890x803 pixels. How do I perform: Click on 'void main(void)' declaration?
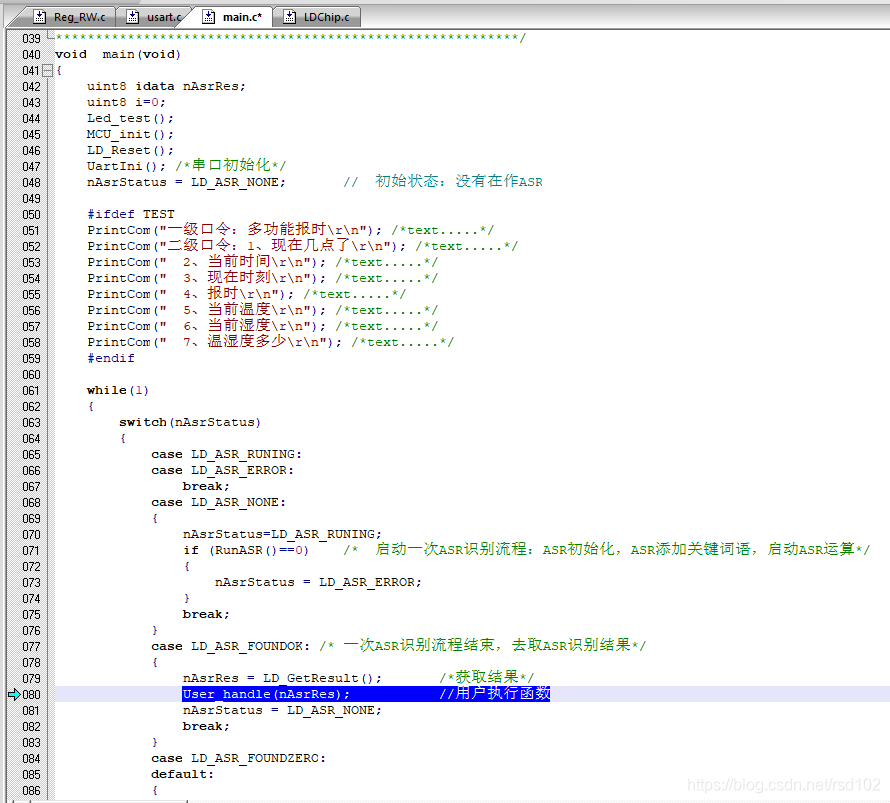click(x=117, y=54)
